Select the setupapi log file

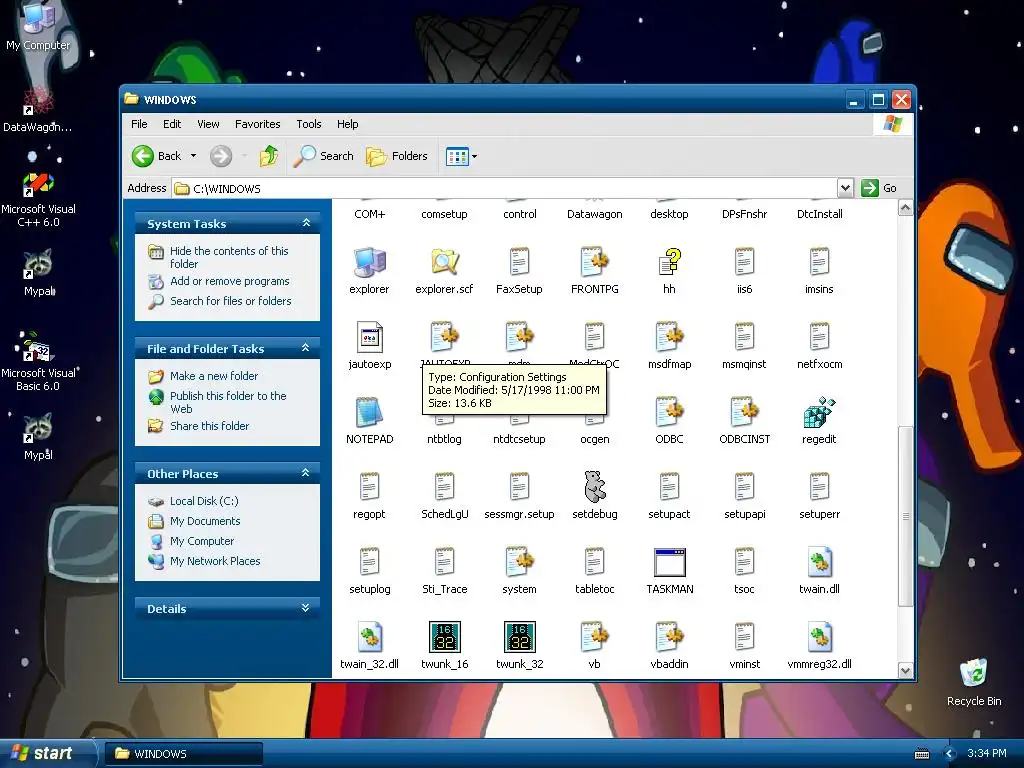click(744, 487)
